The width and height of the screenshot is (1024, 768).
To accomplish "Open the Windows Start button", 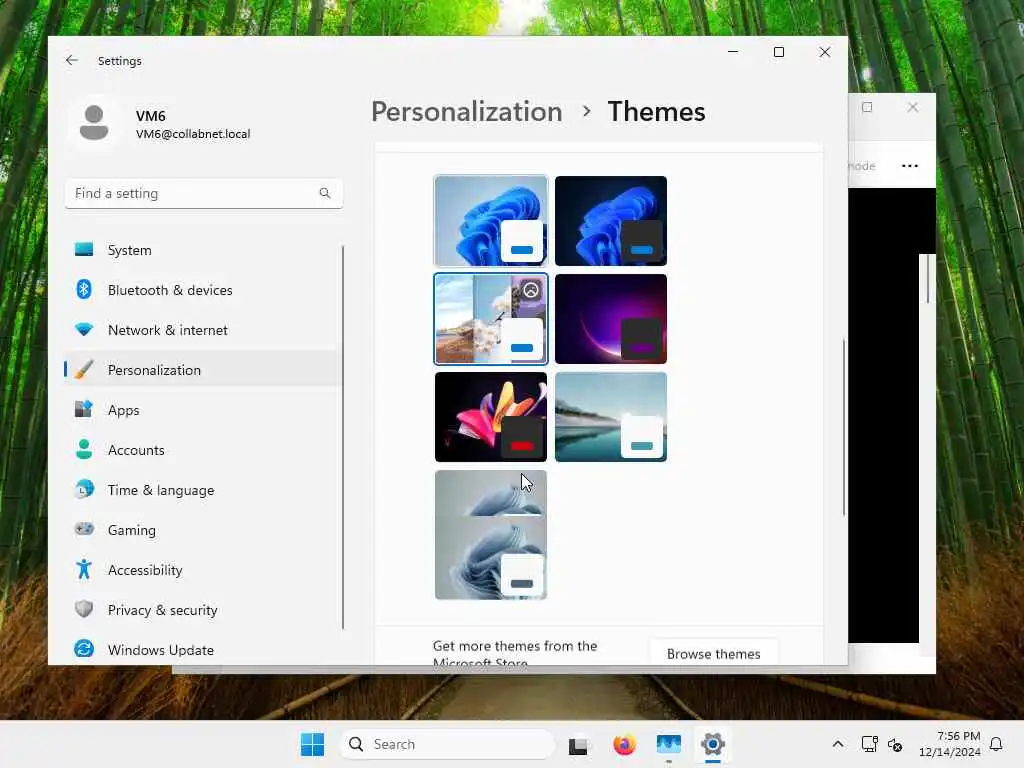I will [x=312, y=744].
